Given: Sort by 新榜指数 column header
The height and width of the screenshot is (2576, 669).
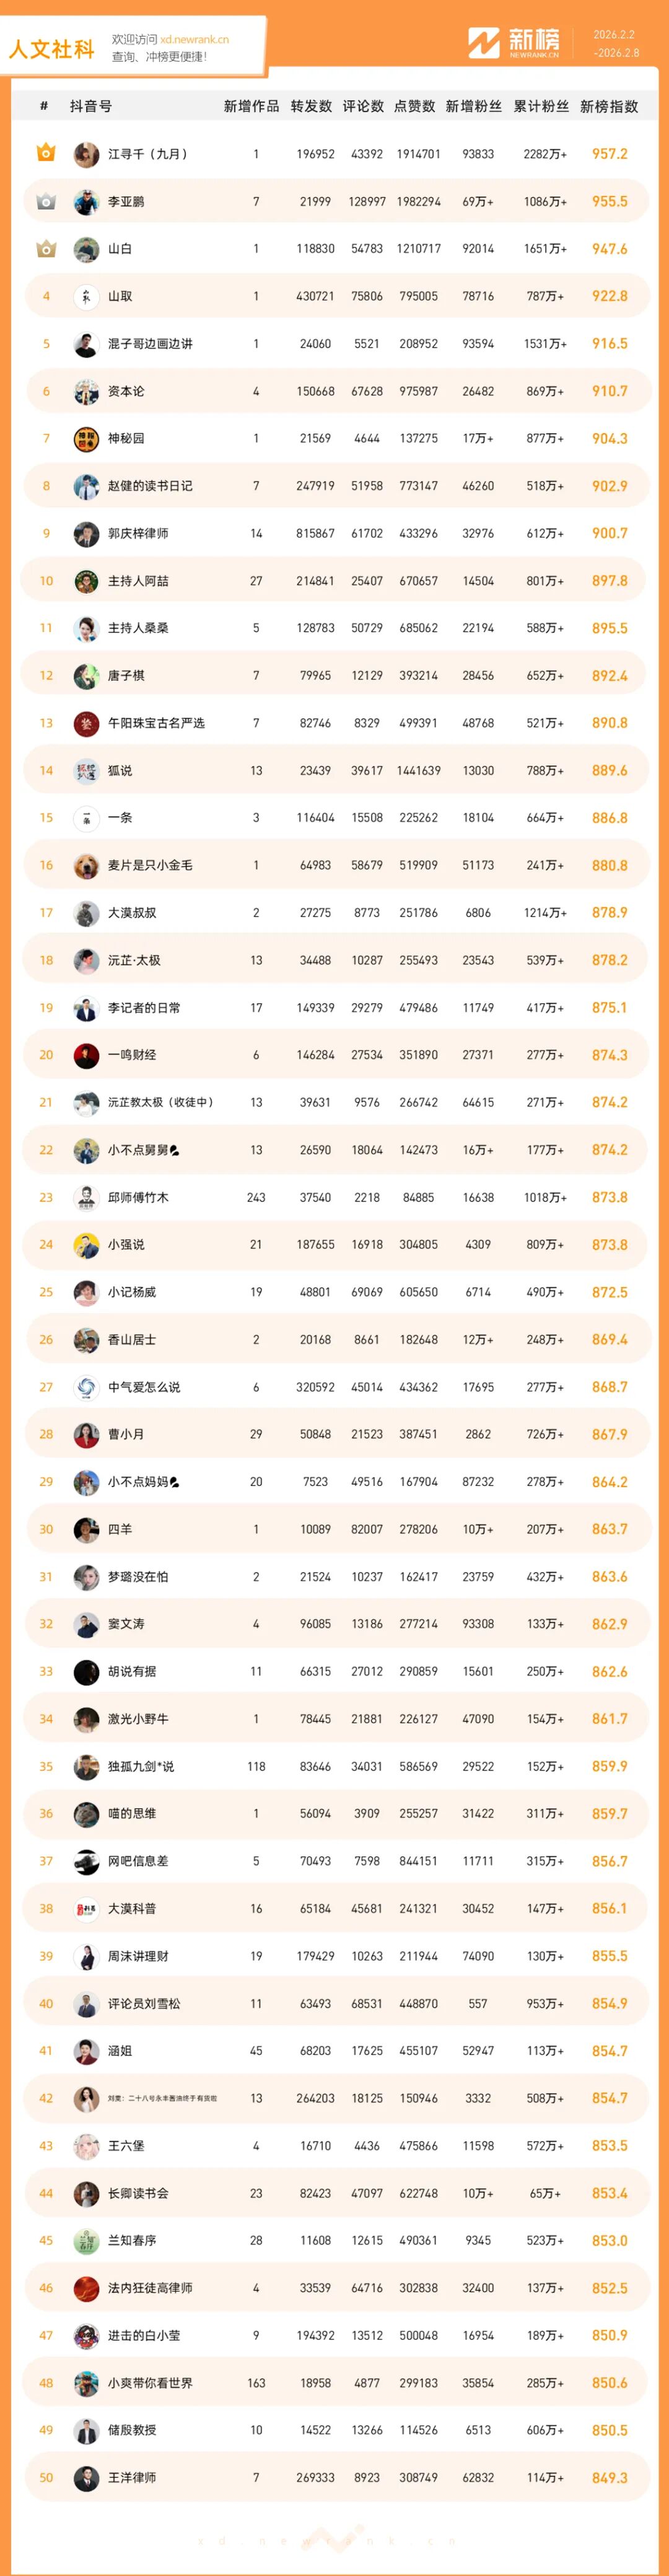Looking at the screenshot, I should [x=608, y=106].
